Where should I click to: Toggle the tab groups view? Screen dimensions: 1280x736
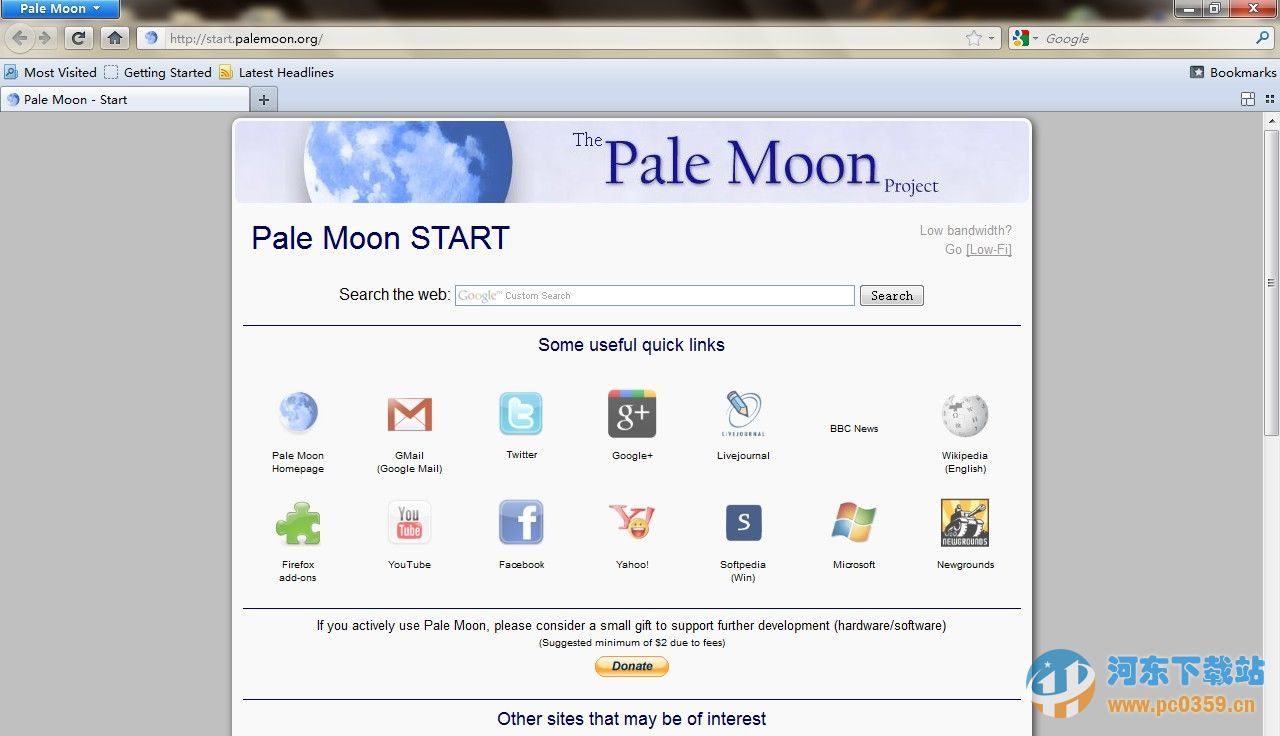click(x=1247, y=99)
